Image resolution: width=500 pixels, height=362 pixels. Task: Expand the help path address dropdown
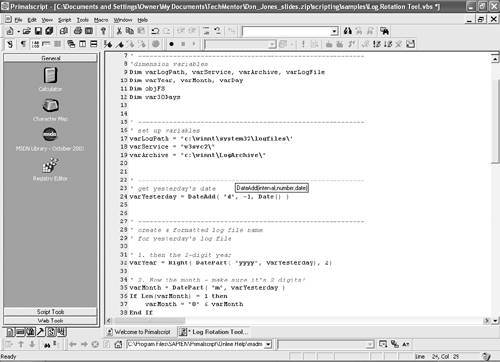(x=268, y=344)
